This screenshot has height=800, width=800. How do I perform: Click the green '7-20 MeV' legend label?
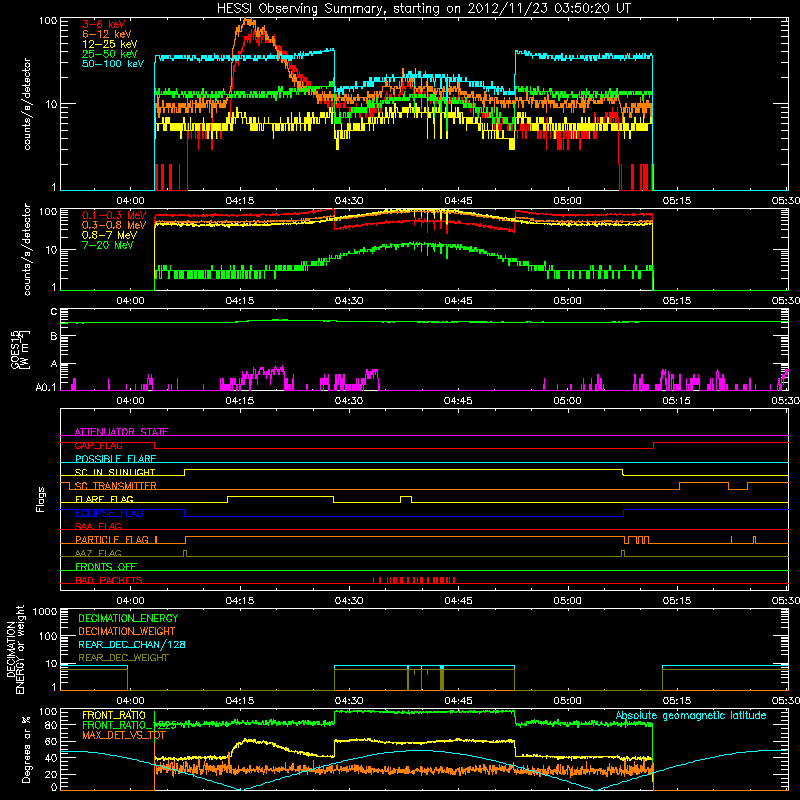coord(107,245)
